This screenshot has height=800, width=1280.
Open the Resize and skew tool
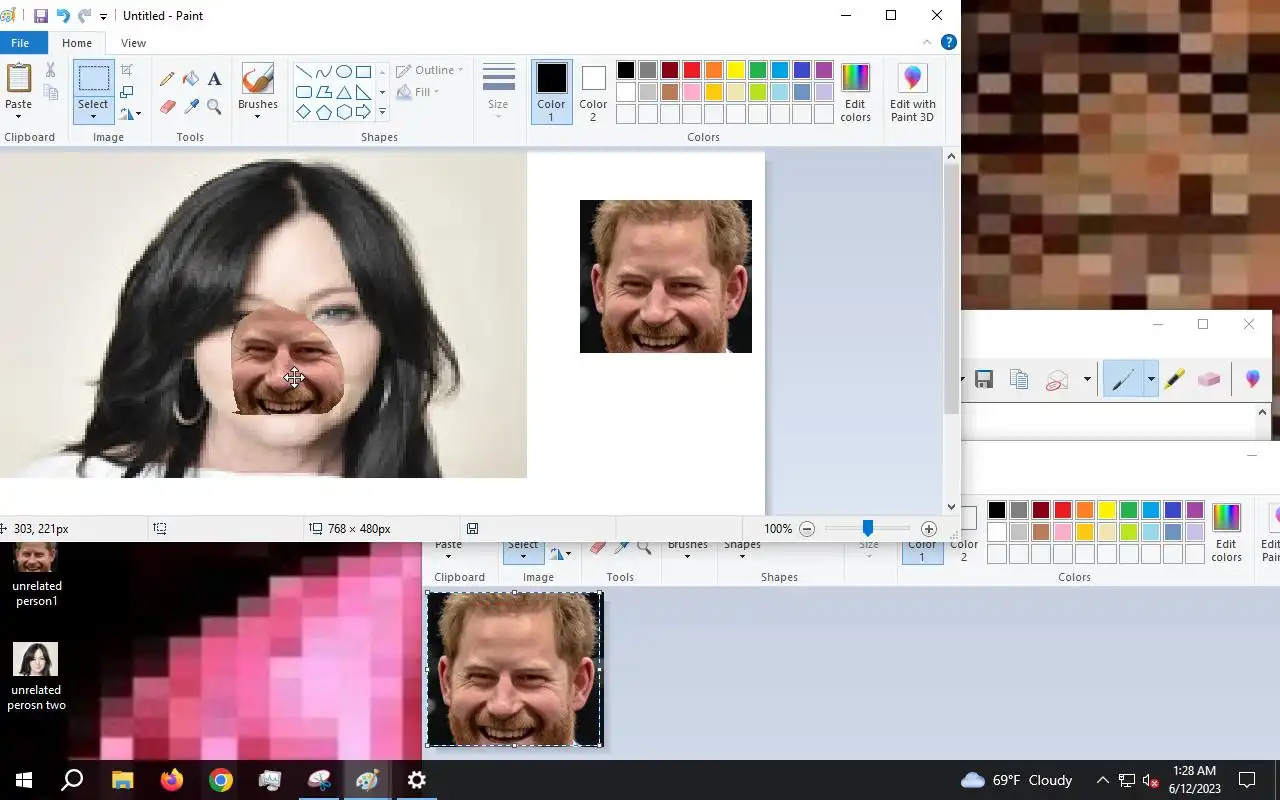point(127,92)
